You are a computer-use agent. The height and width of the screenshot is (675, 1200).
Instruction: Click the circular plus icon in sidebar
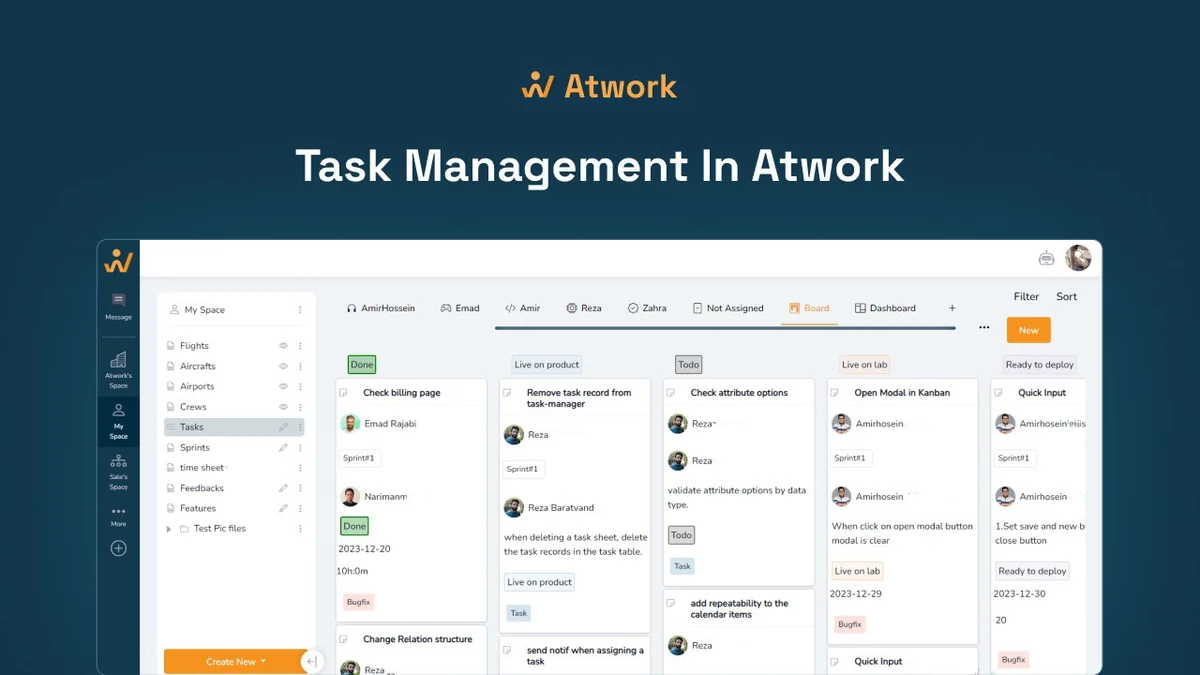pos(118,548)
